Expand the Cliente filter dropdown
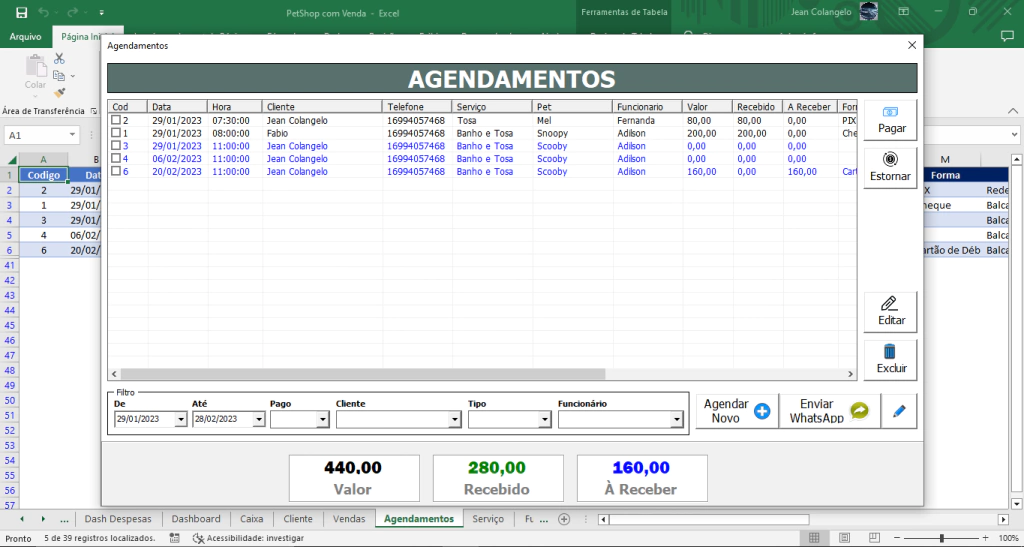The height and width of the screenshot is (547, 1024). (455, 421)
